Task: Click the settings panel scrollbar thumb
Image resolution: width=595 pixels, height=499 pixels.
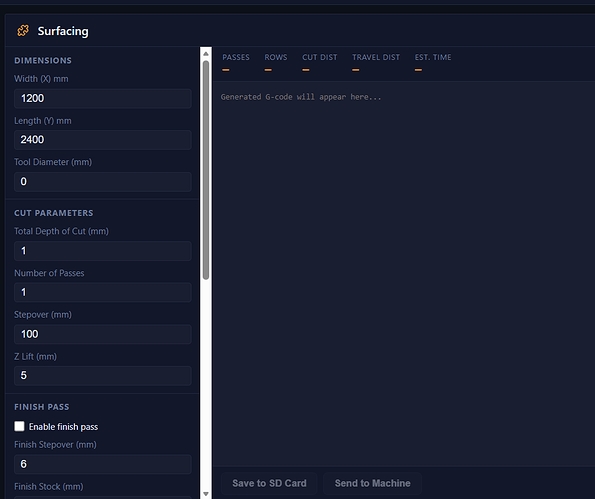Action: pos(206,170)
